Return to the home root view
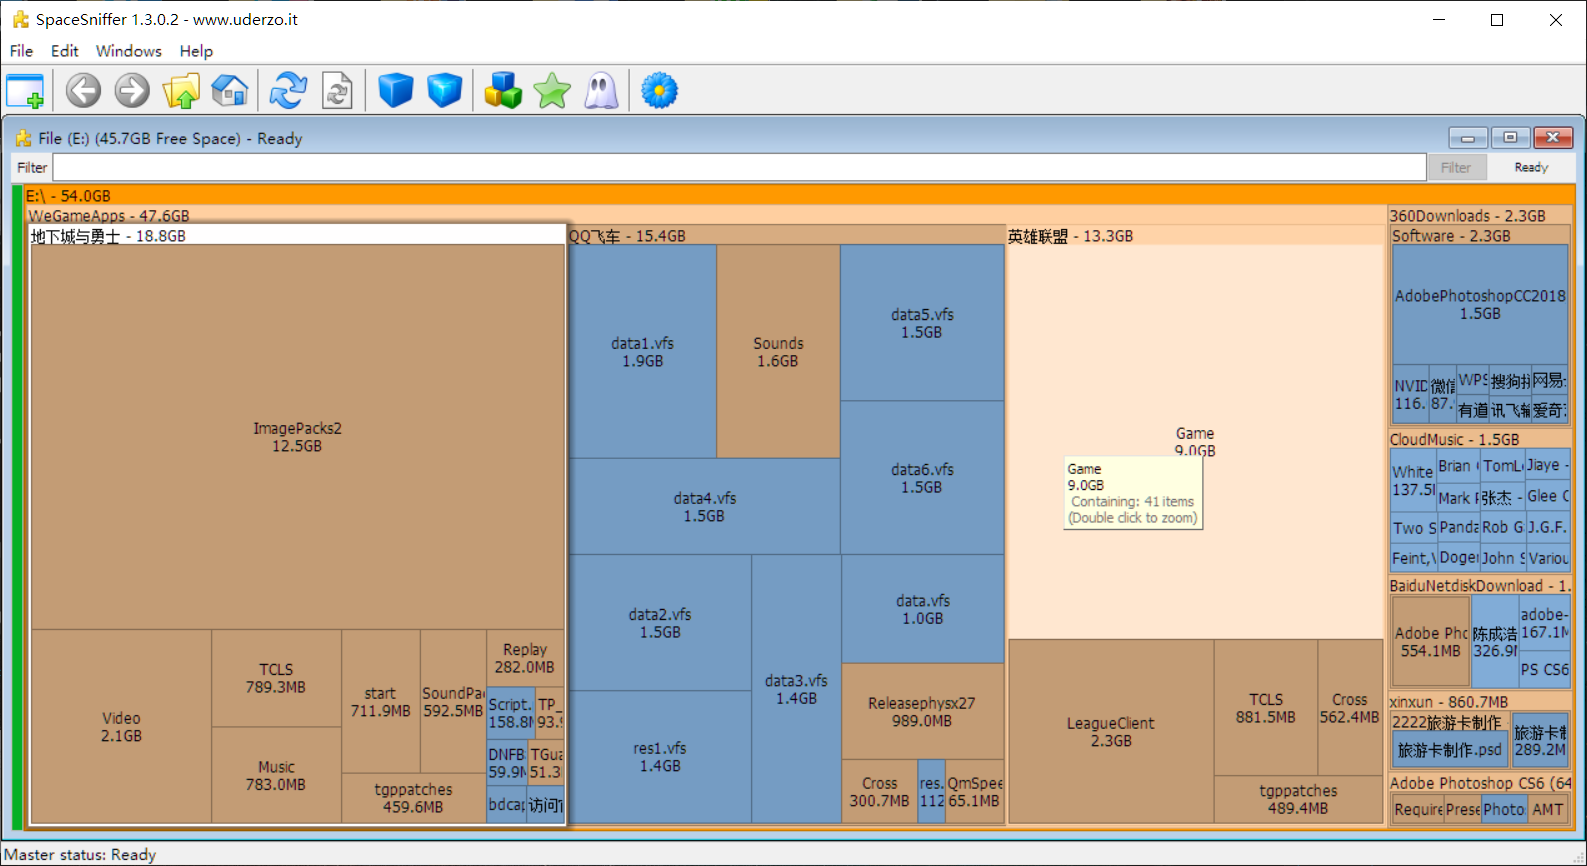The width and height of the screenshot is (1587, 866). (x=230, y=91)
